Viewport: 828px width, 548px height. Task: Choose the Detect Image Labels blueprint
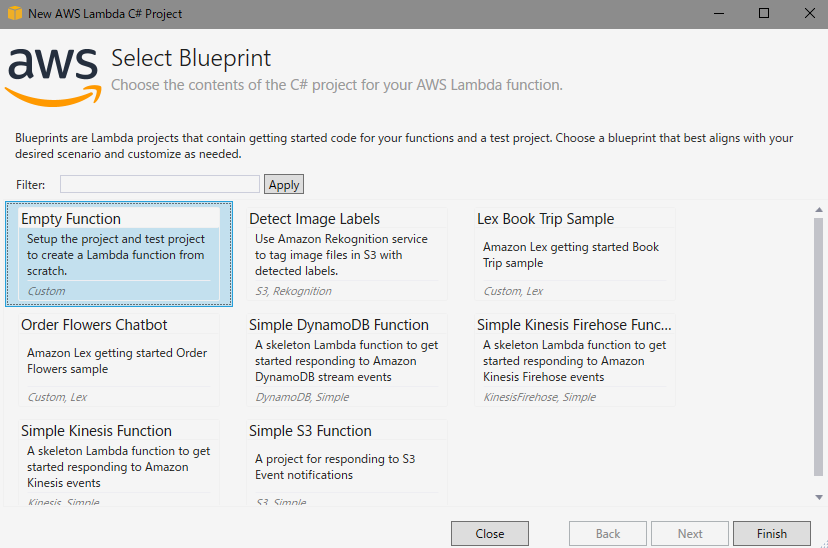click(x=347, y=254)
